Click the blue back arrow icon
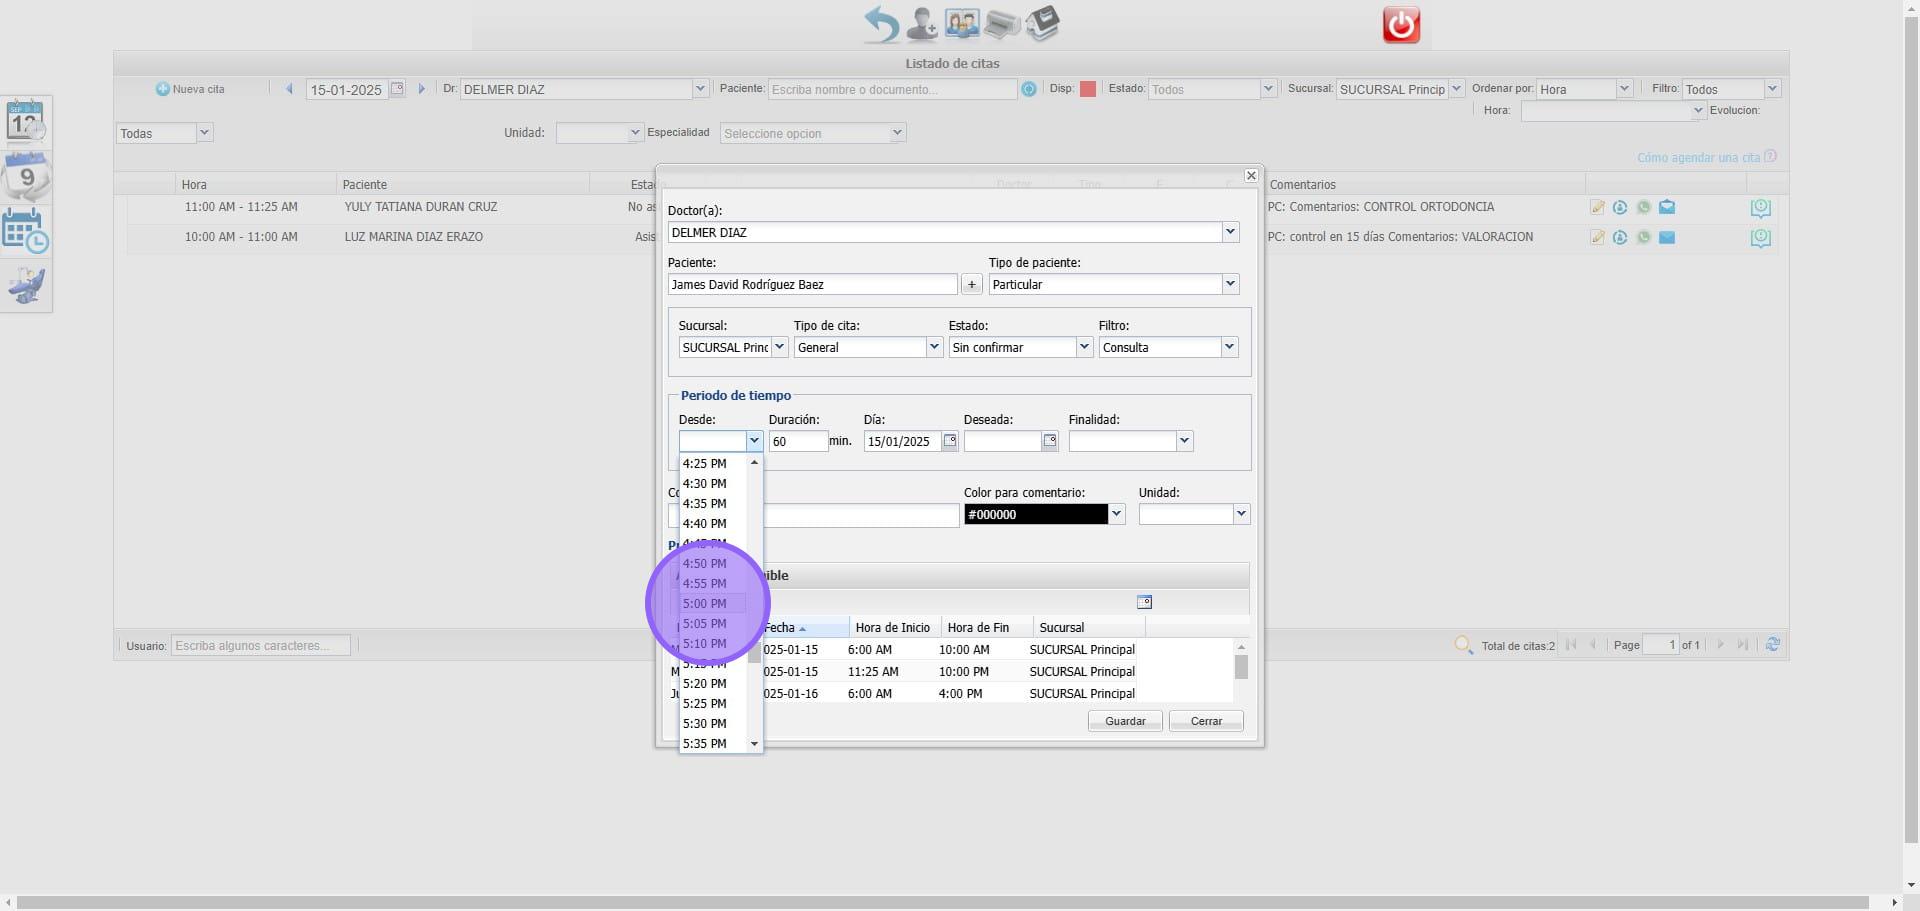The image size is (1920, 911). pyautogui.click(x=881, y=24)
